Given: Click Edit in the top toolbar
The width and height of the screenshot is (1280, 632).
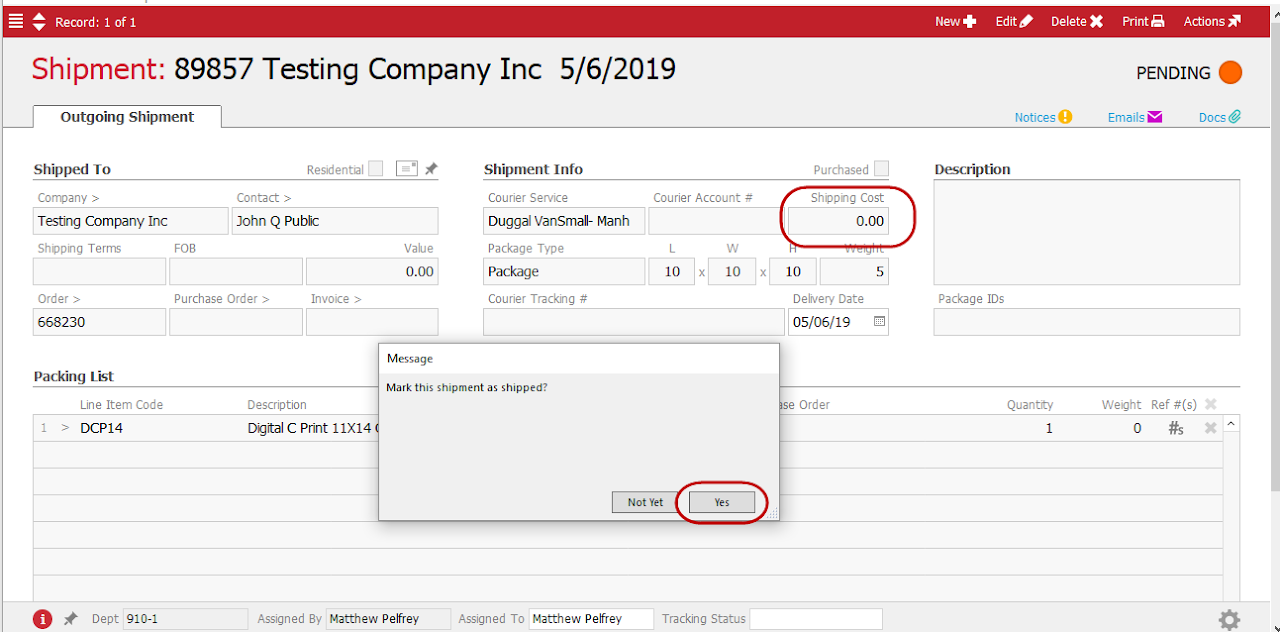Looking at the screenshot, I should click(1014, 21).
